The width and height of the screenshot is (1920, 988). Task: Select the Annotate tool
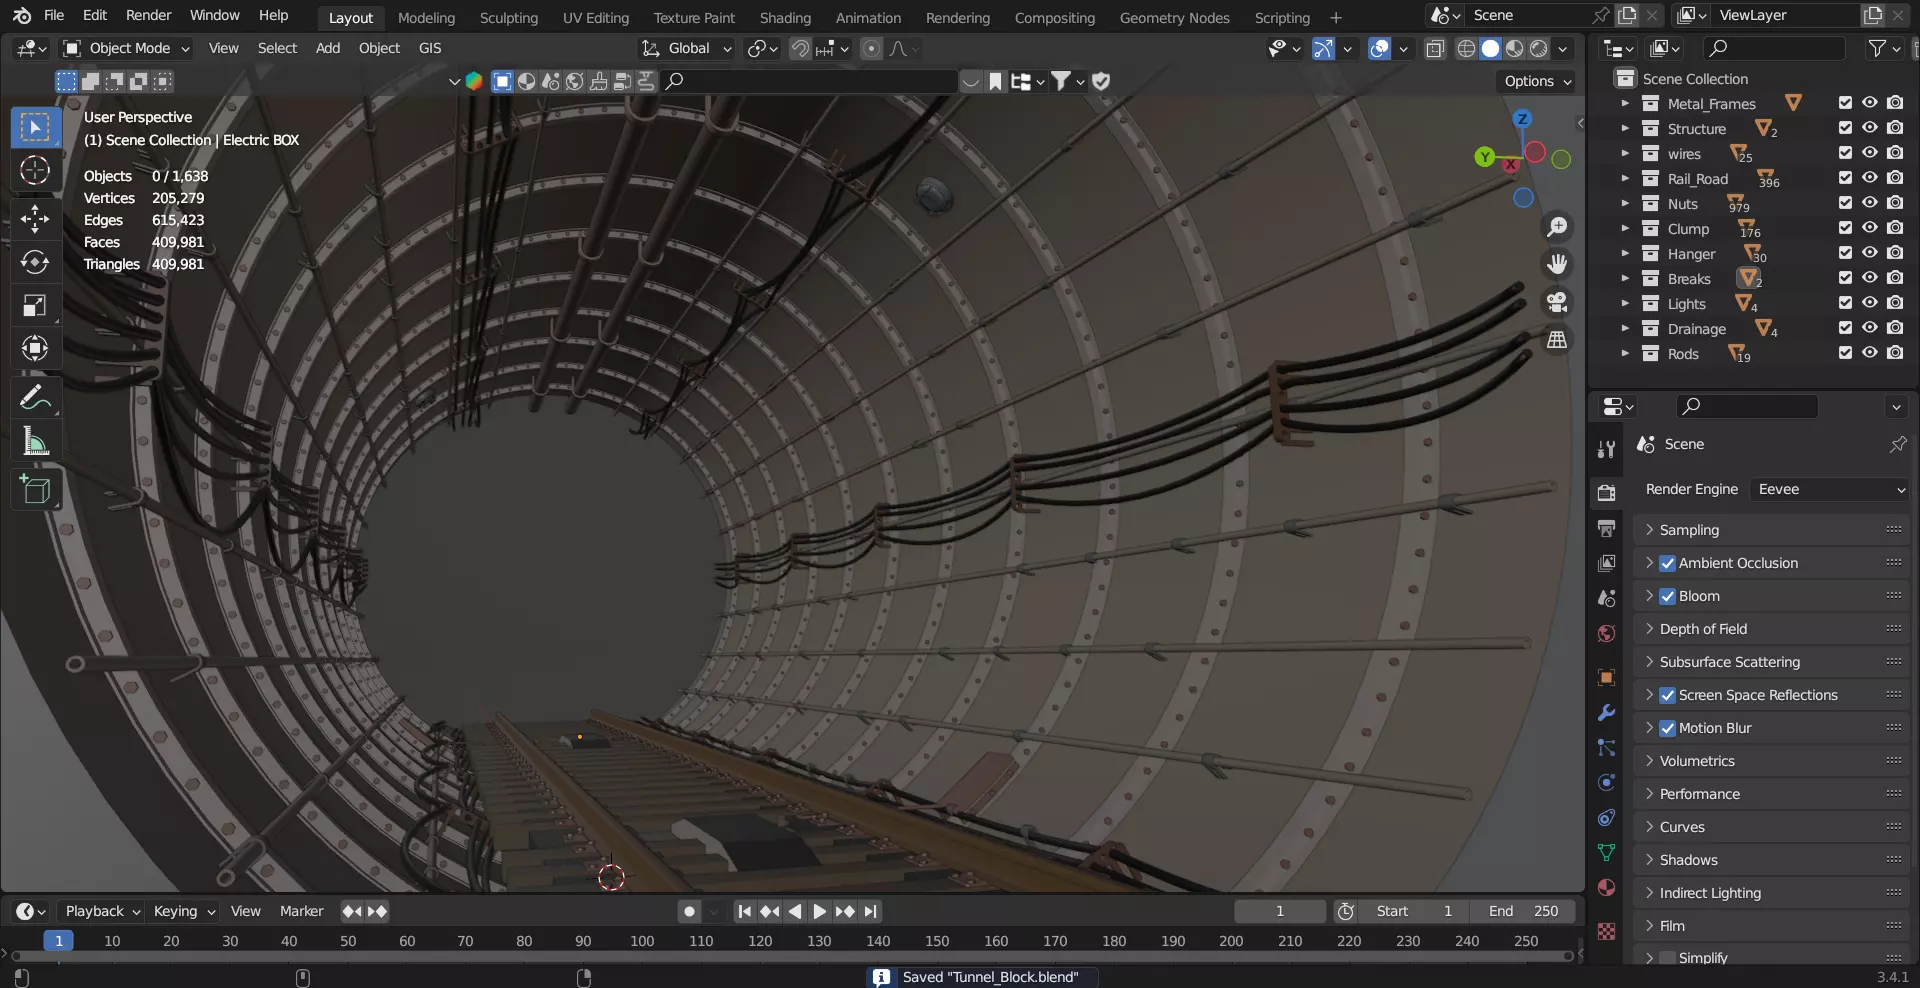tap(35, 398)
